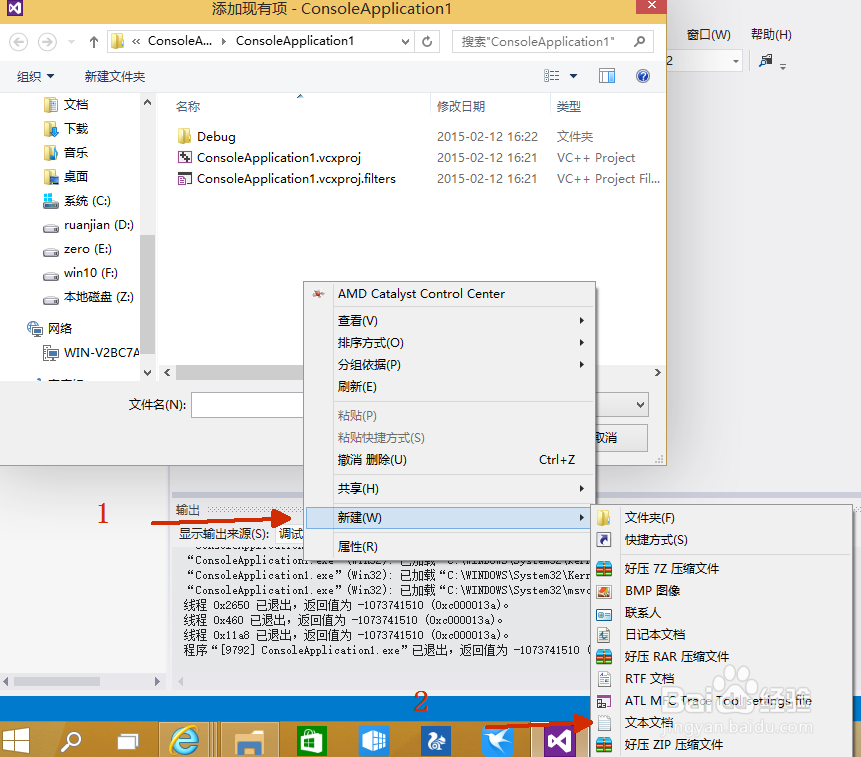
Task: Open the 新建(W) menu item
Action: 448,518
